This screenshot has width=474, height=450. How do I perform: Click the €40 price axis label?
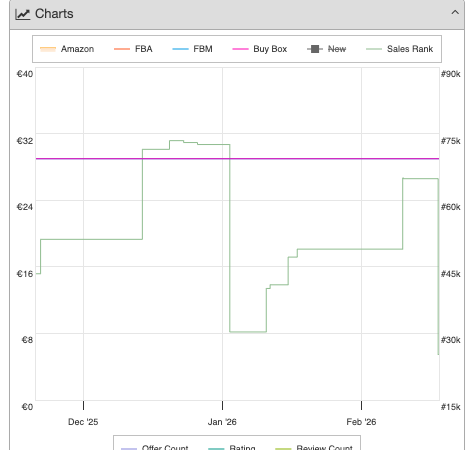tap(25, 74)
